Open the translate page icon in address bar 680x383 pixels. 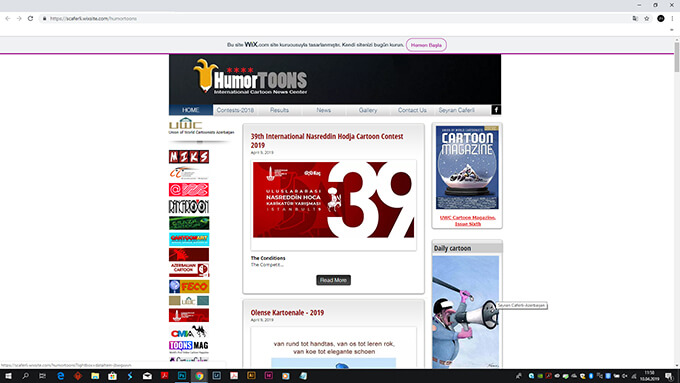(x=635, y=19)
